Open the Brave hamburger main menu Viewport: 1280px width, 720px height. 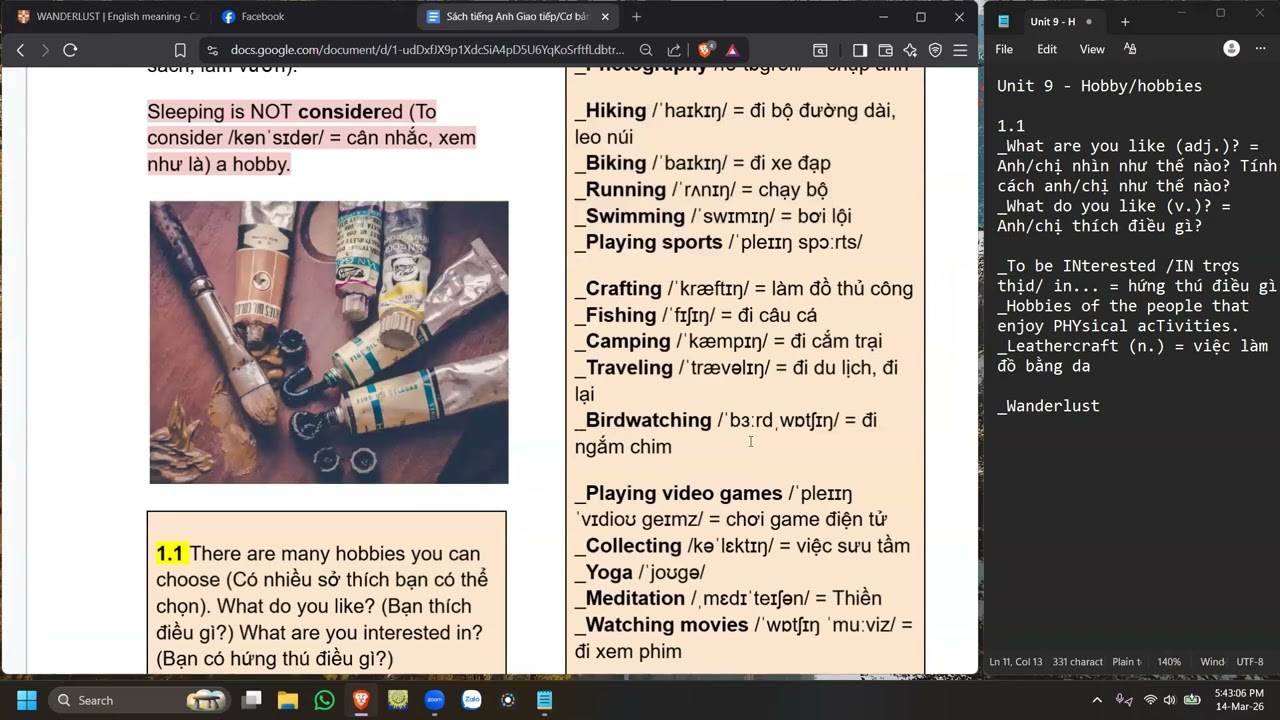coord(960,50)
